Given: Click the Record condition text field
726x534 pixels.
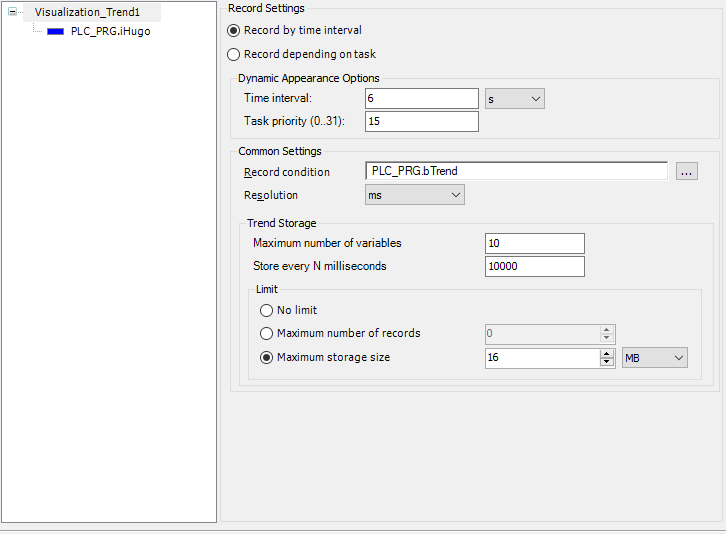Looking at the screenshot, I should pos(517,171).
